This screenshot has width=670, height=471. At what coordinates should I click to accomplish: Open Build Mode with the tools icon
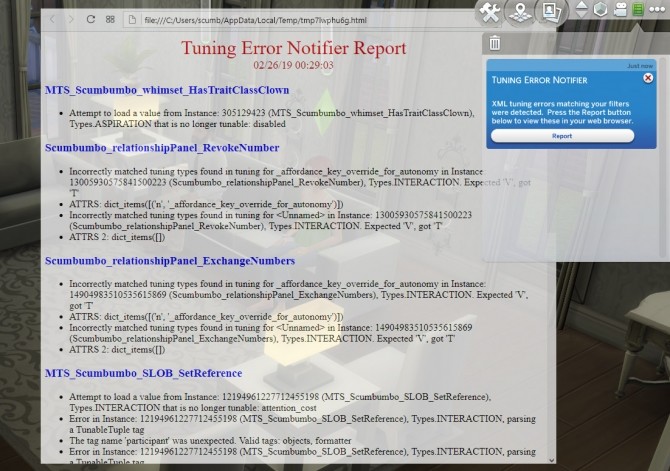490,12
